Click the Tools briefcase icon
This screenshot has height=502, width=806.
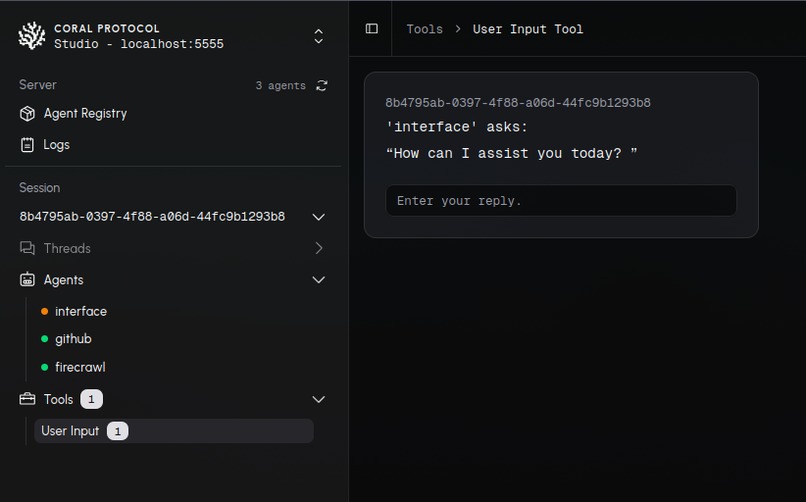coord(27,399)
